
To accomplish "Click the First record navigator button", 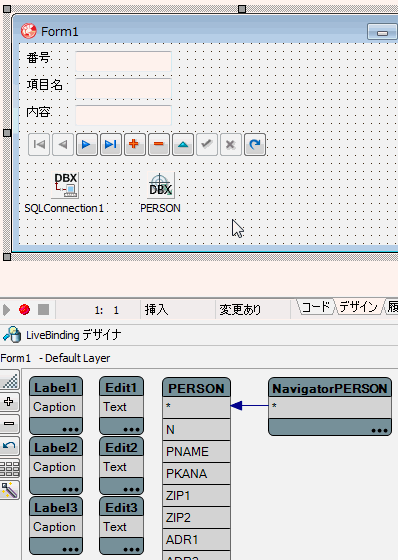I will pos(39,145).
